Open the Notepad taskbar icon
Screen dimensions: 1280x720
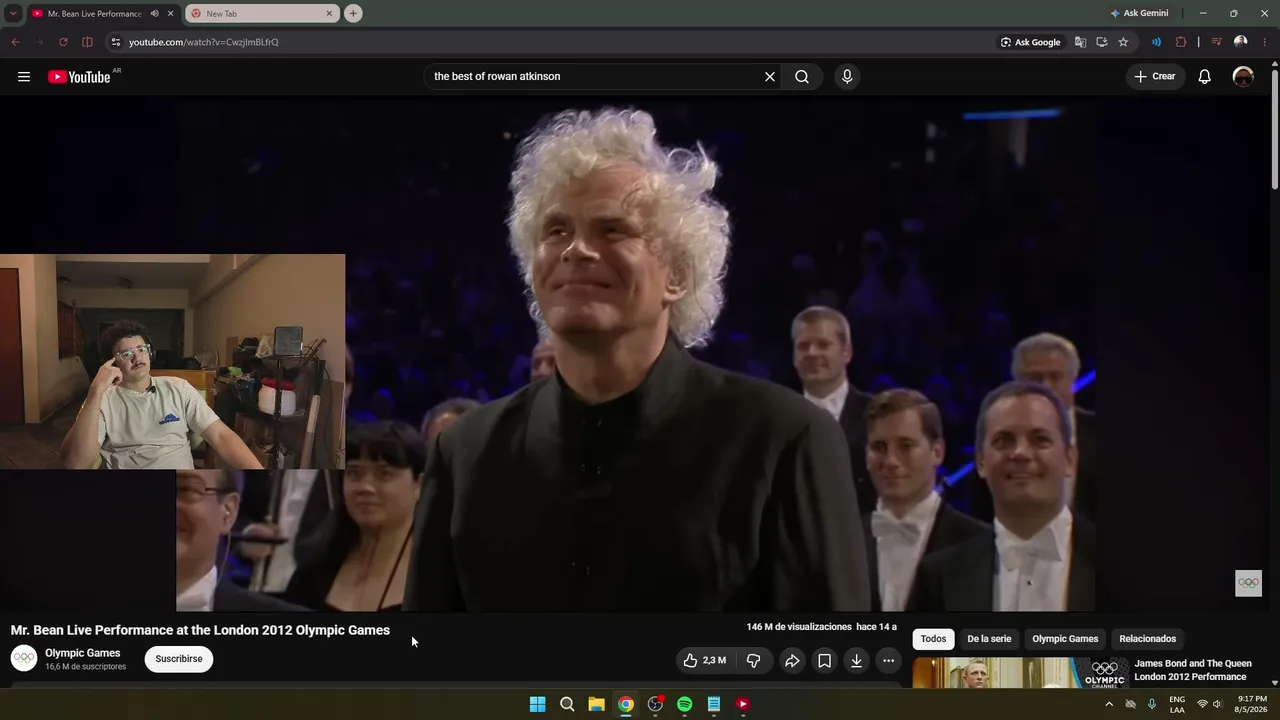(x=714, y=704)
